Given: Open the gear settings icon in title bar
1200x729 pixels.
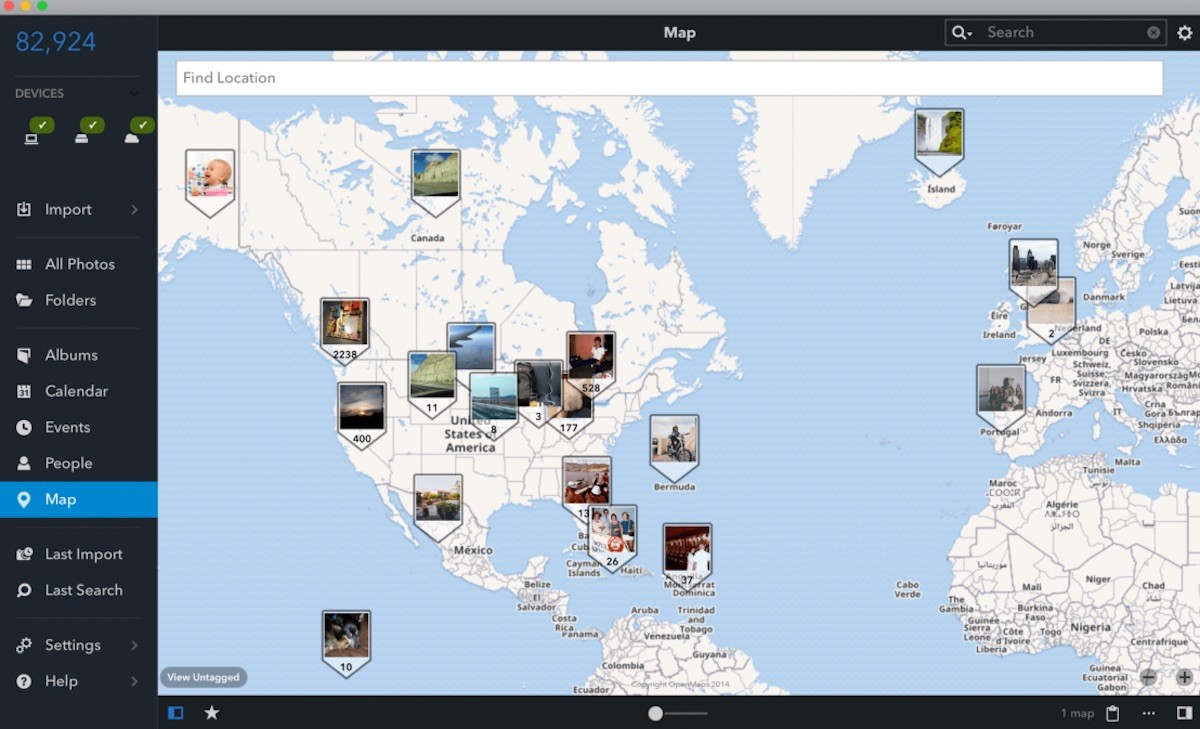Looking at the screenshot, I should (x=1185, y=33).
